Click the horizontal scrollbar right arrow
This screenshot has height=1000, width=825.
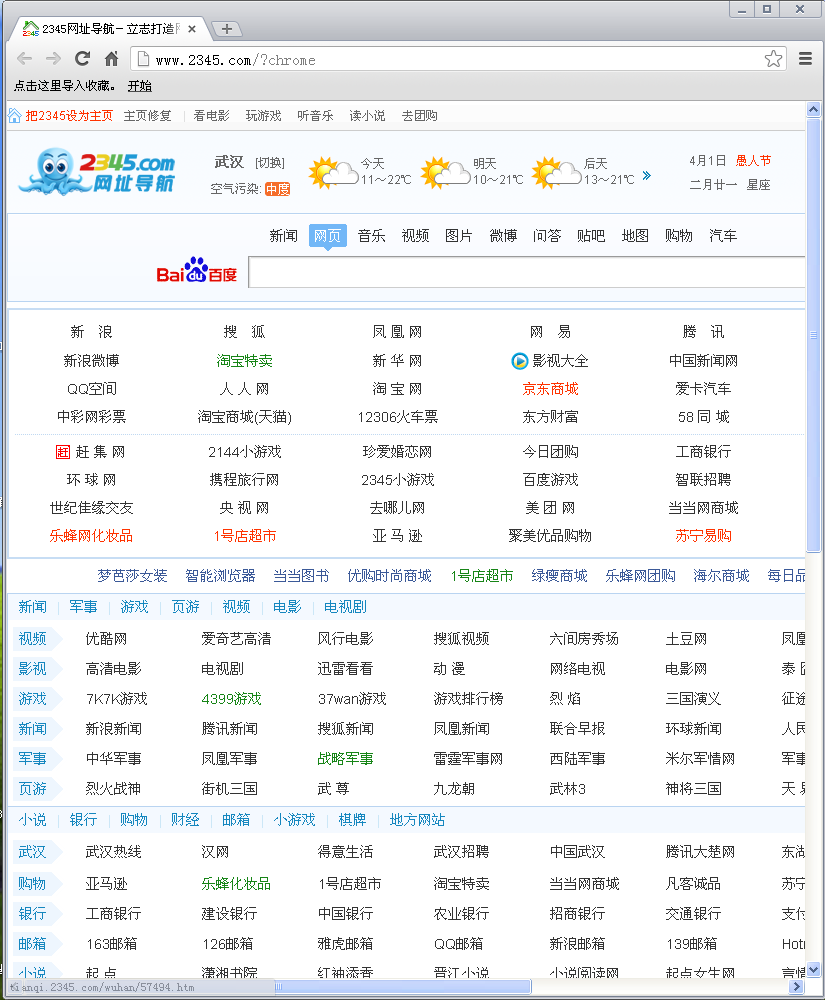coord(796,987)
